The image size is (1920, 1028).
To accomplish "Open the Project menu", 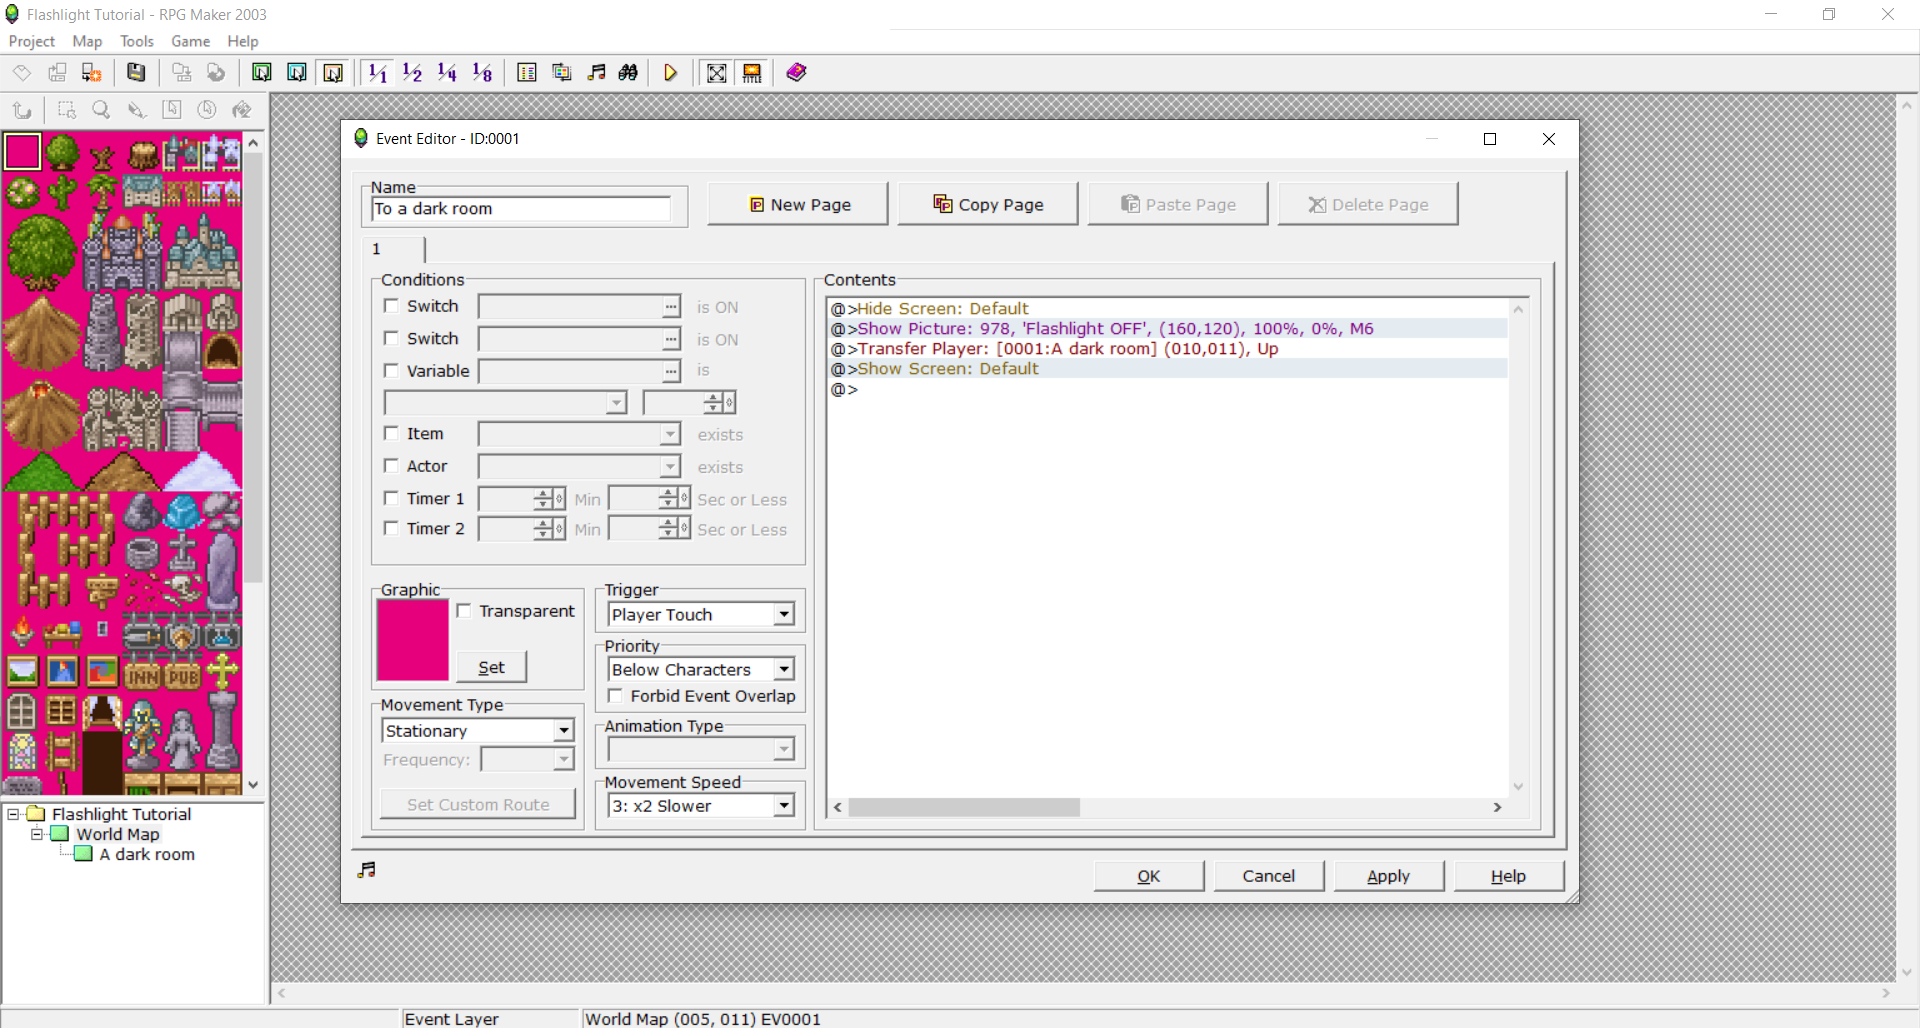I will click(32, 41).
